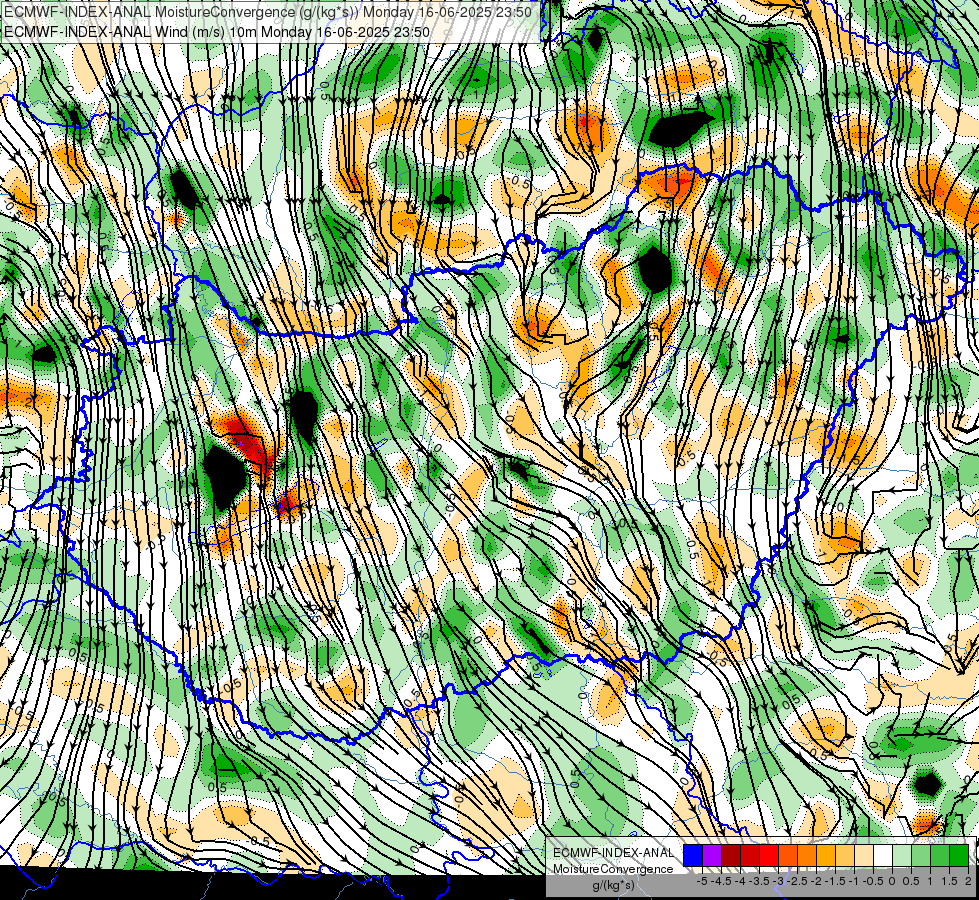The height and width of the screenshot is (900, 979).
Task: Click the -5 legend tick label
Action: coord(702,881)
